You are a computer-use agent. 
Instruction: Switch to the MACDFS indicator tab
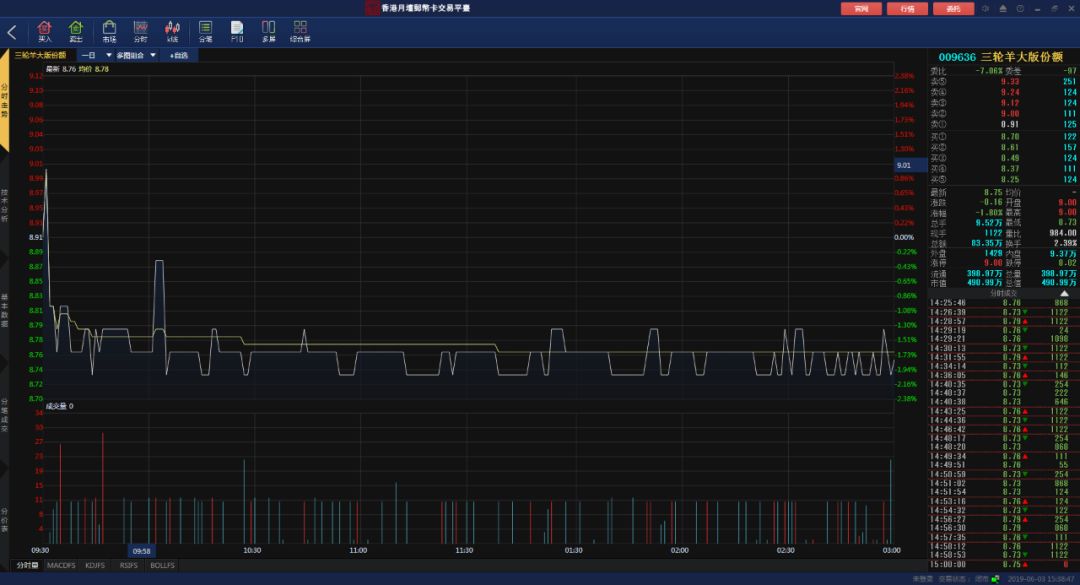tap(61, 565)
